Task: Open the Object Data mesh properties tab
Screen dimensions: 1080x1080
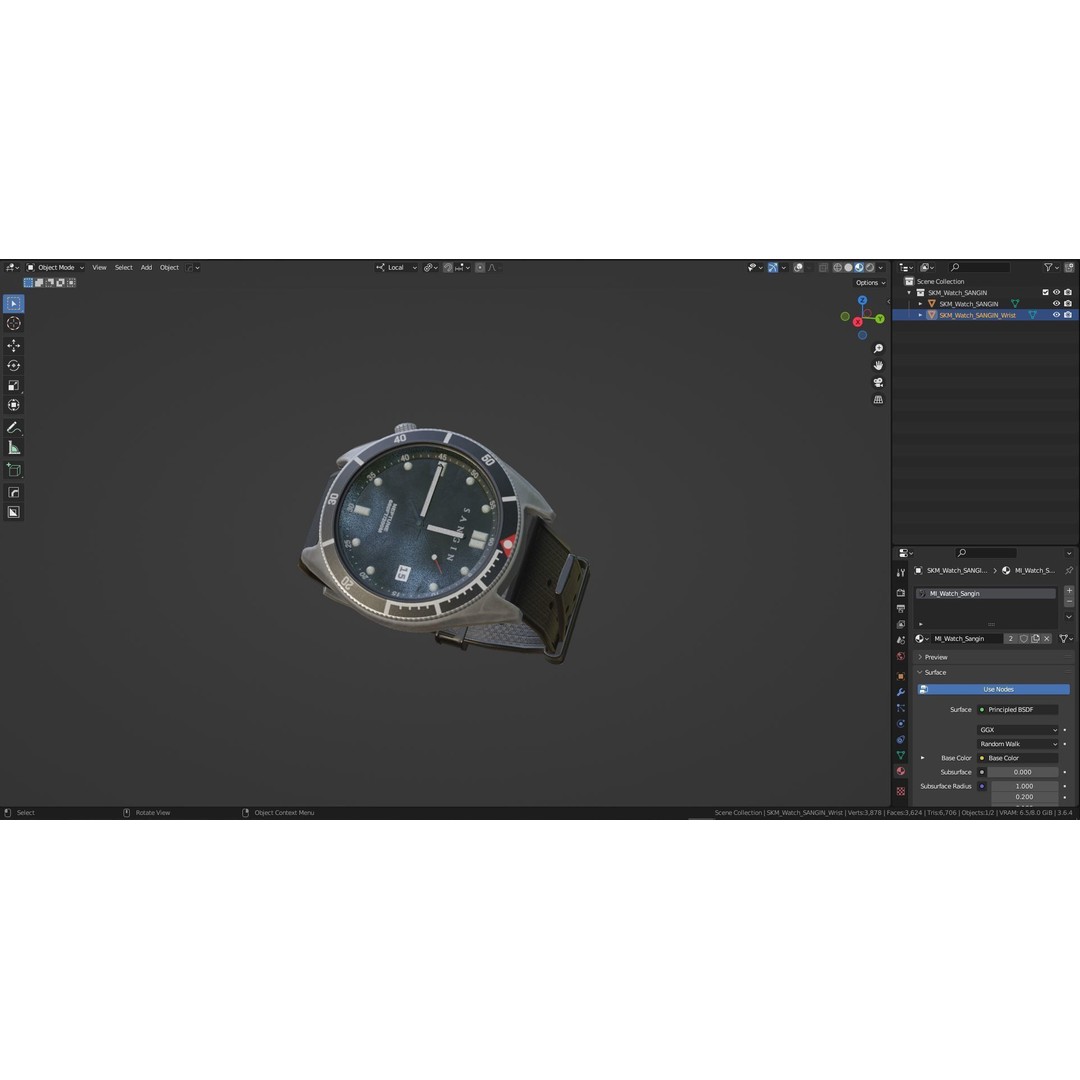Action: coord(901,756)
